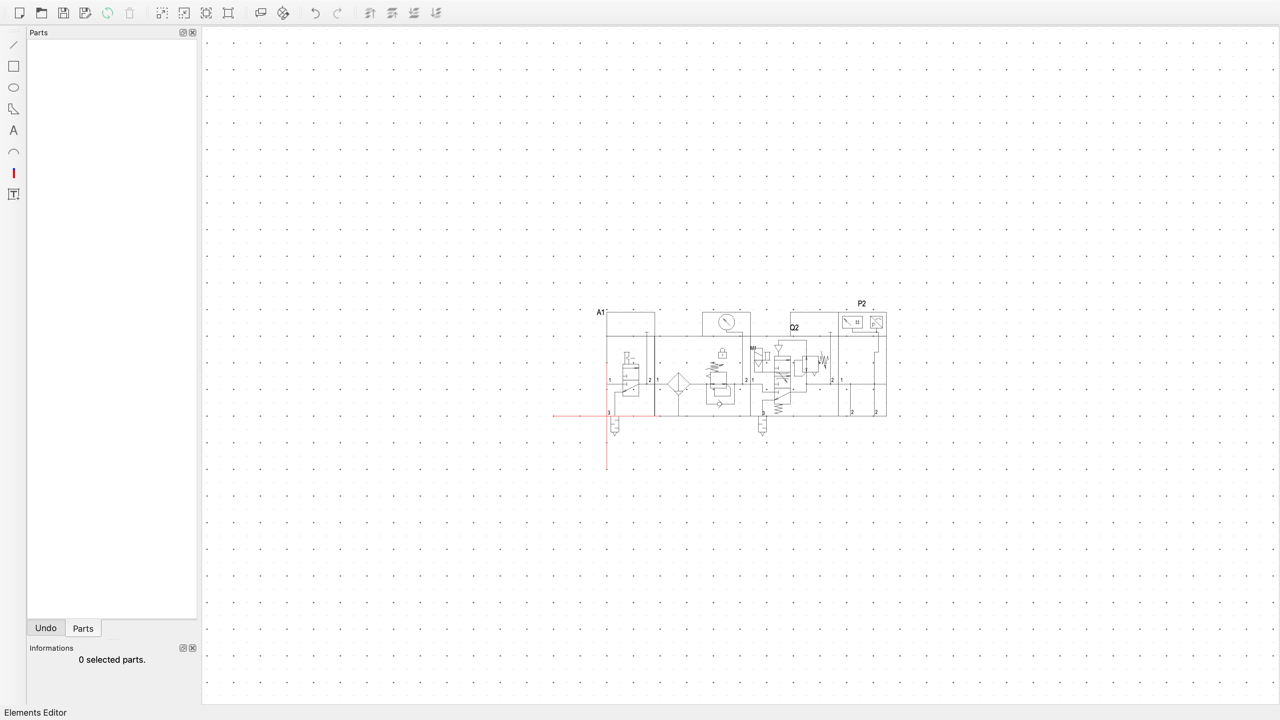Image resolution: width=1280 pixels, height=720 pixels.
Task: Select the dynamic text field tool
Action: point(14,195)
